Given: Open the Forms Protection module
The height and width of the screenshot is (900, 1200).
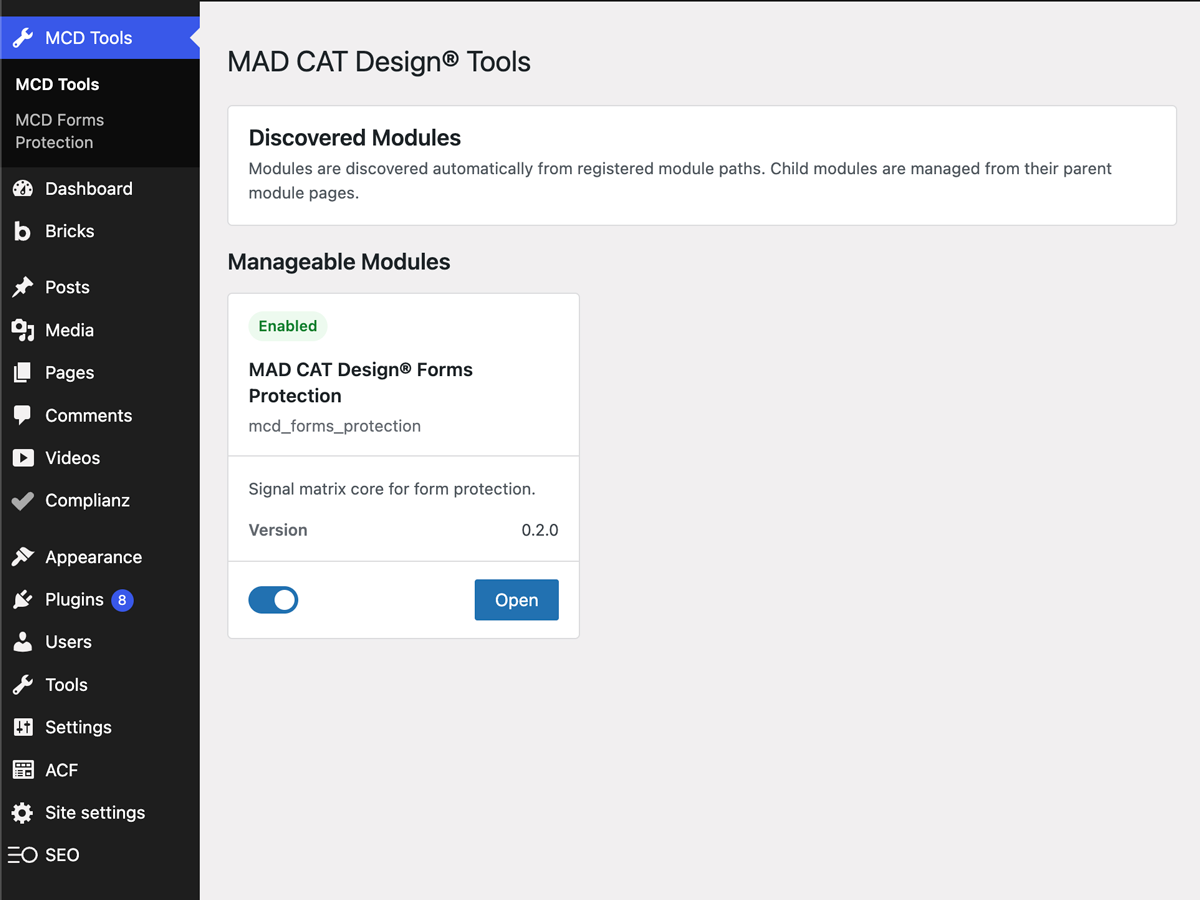Looking at the screenshot, I should (517, 600).
